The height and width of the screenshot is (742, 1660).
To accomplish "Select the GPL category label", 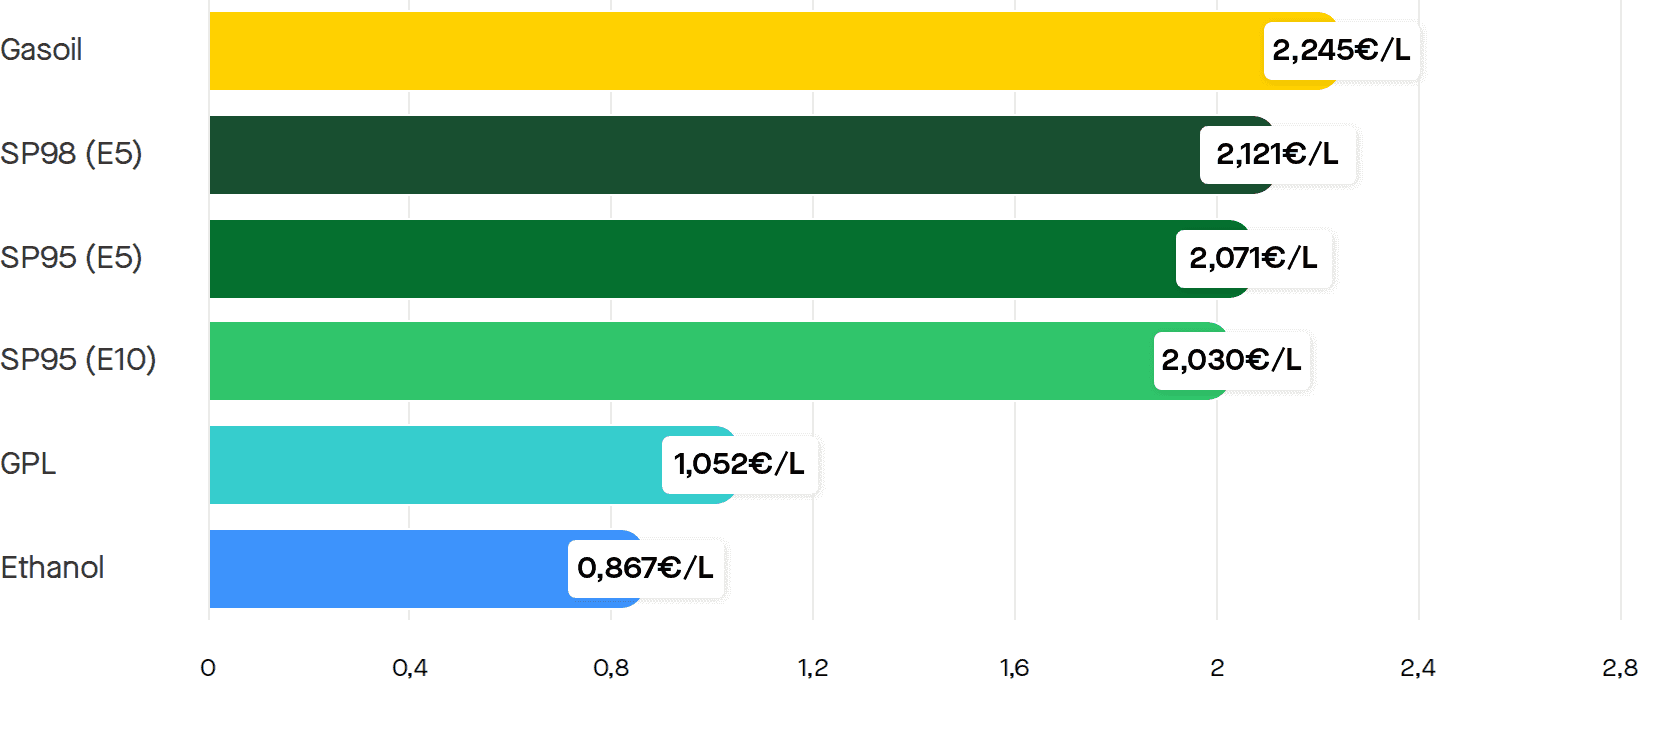I will pos(28,464).
